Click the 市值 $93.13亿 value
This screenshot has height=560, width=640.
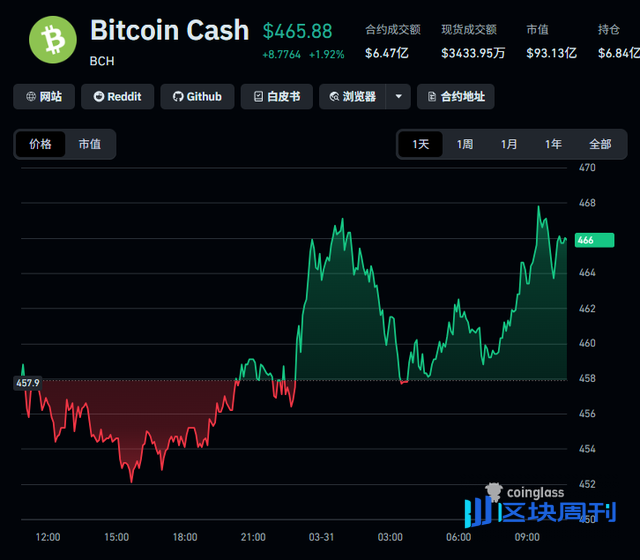tap(551, 53)
